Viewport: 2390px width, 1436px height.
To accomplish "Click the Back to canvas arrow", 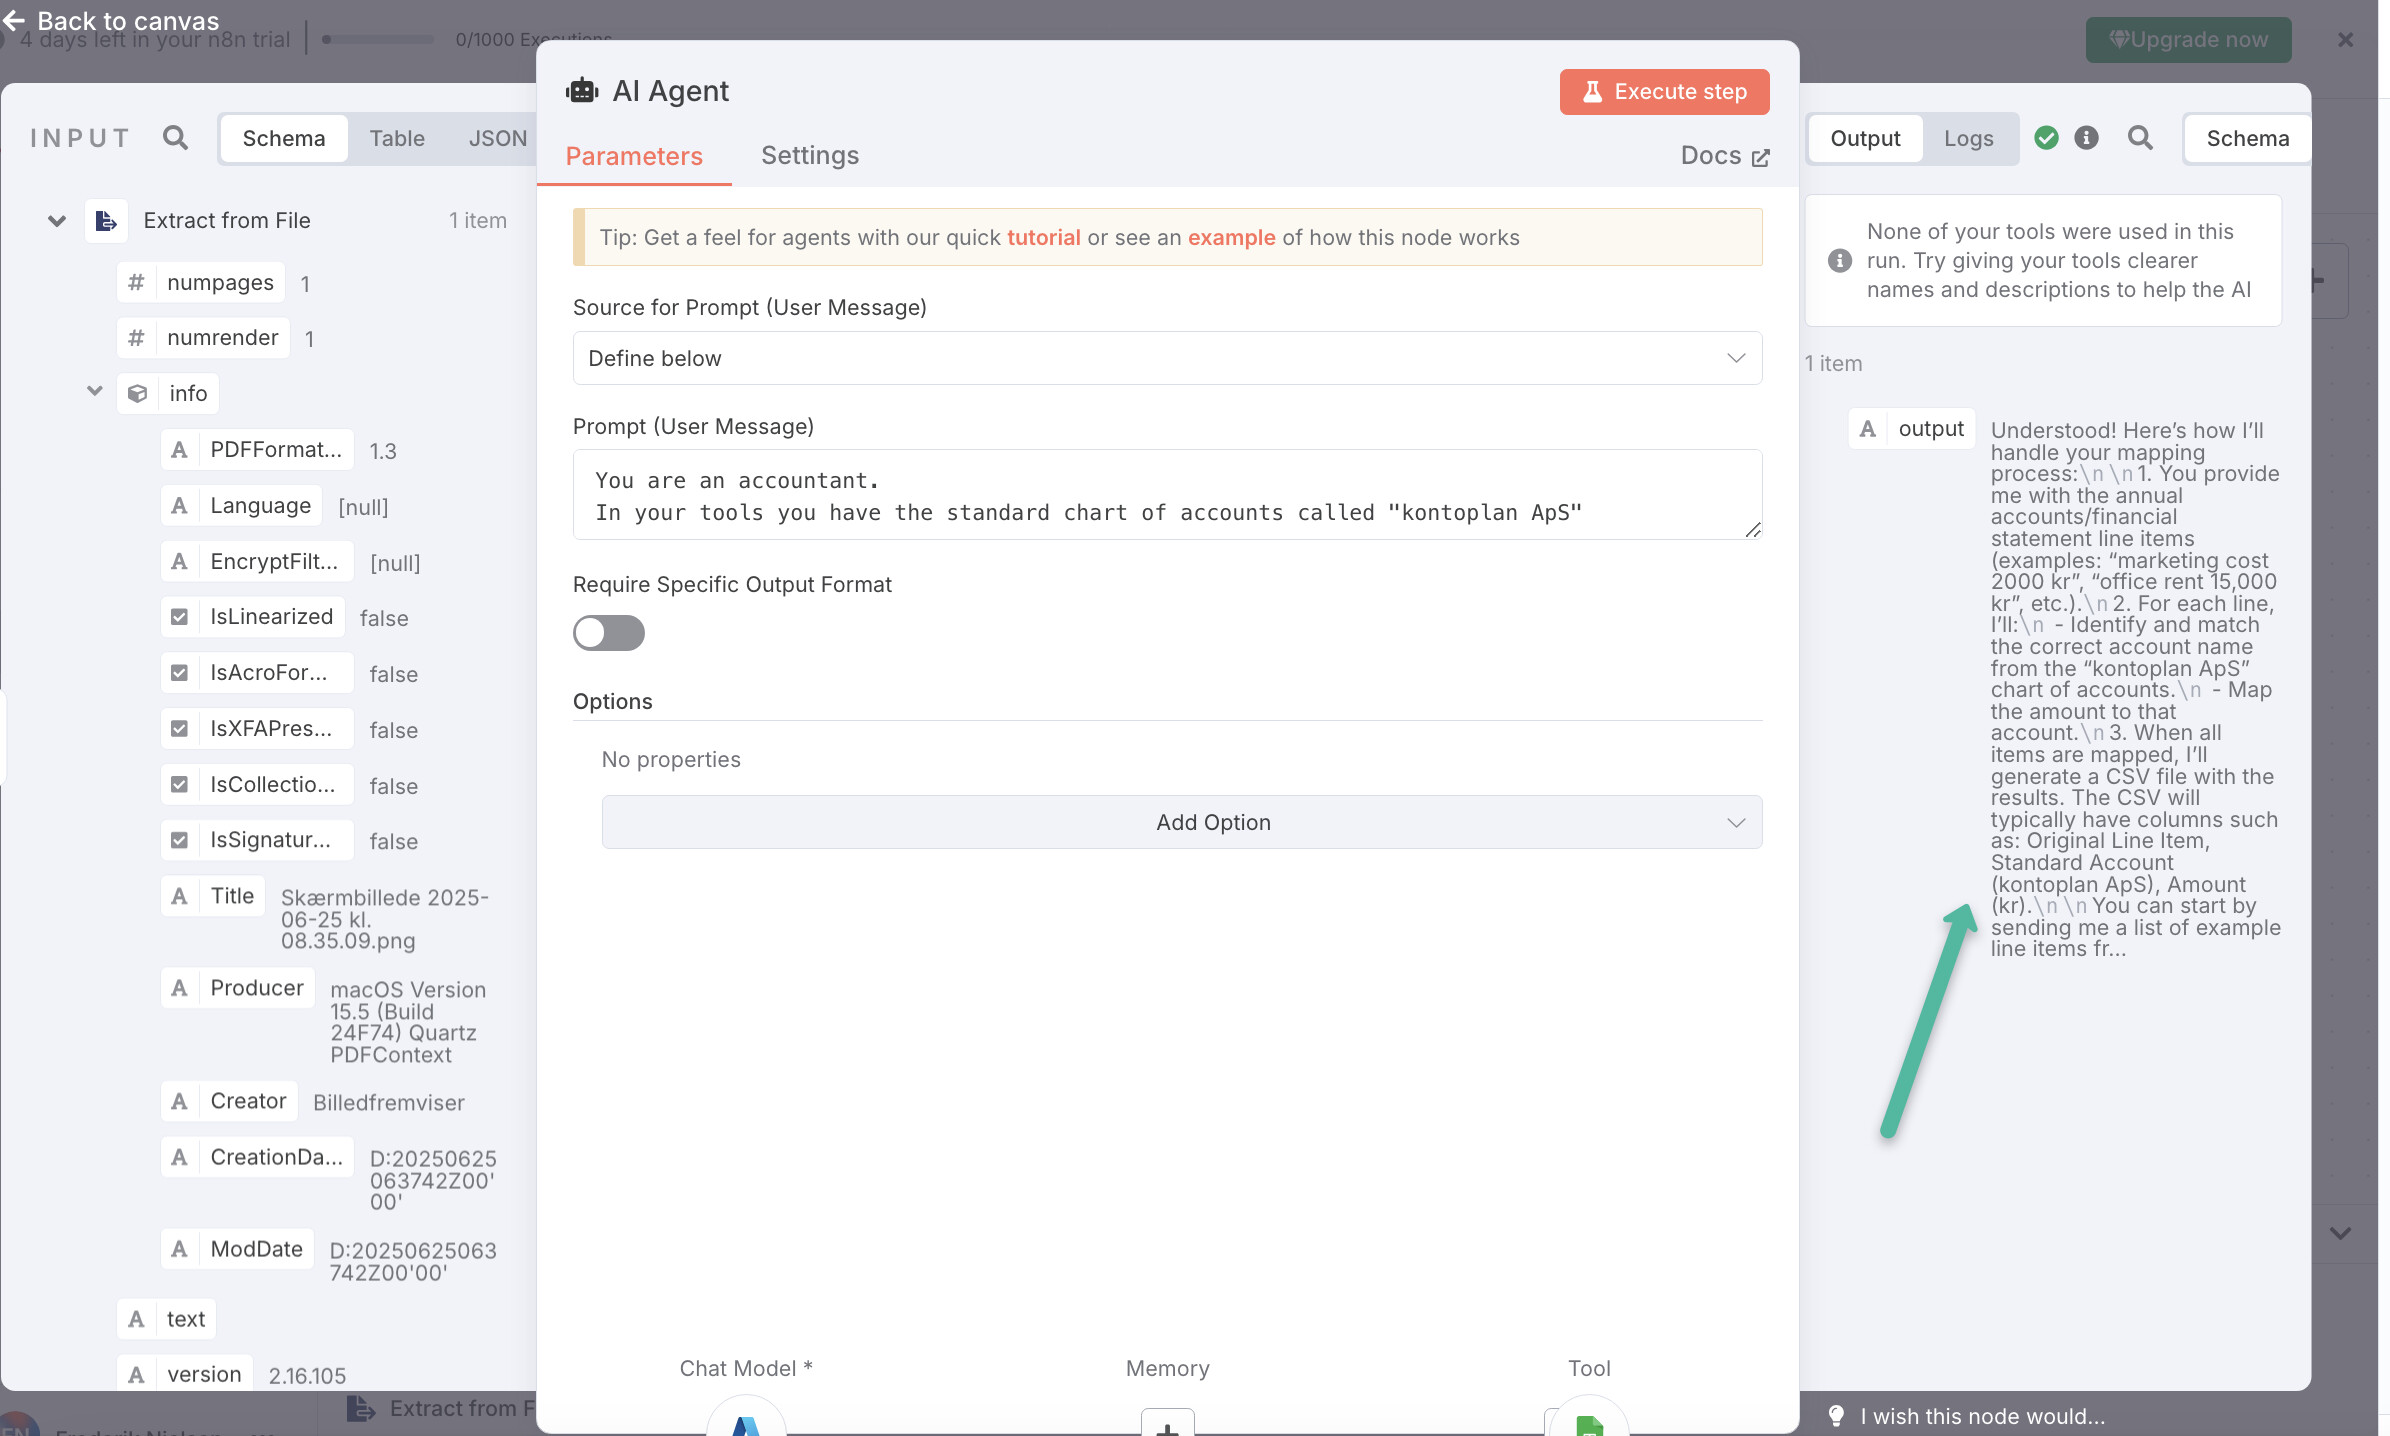I will coord(14,20).
